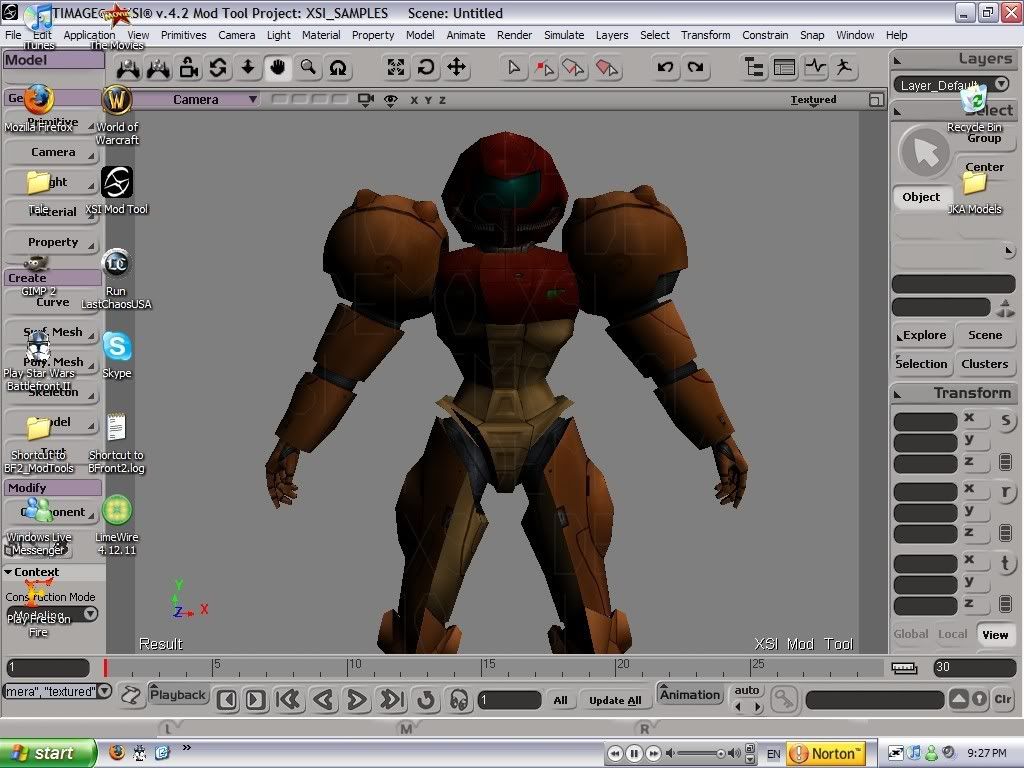Pick the object Select arrow tool

coord(514,67)
